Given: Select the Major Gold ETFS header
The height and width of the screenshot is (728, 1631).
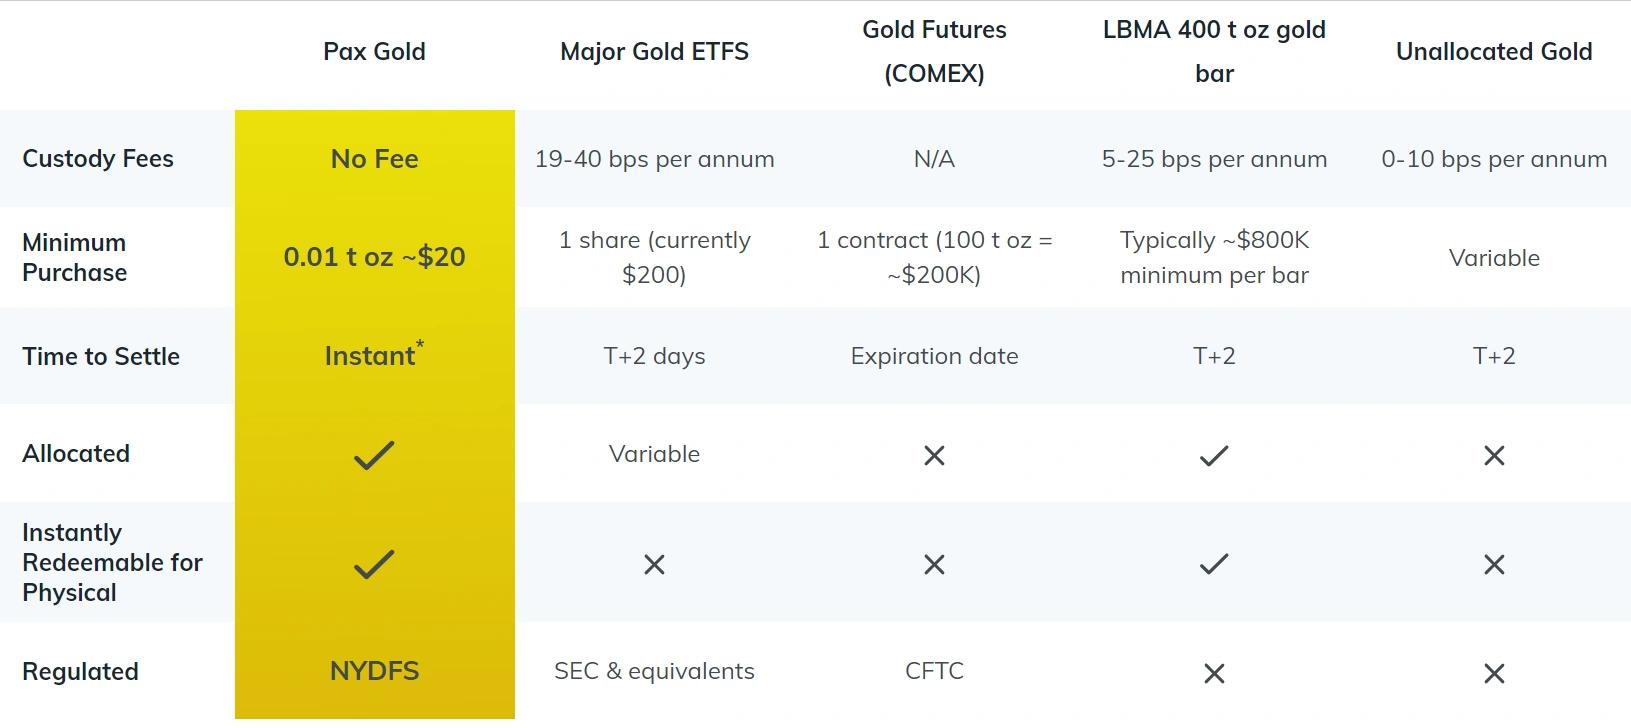Looking at the screenshot, I should pos(654,52).
